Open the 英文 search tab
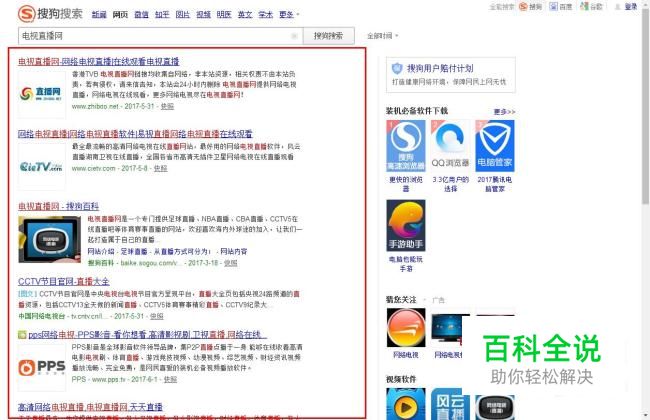 pyautogui.click(x=245, y=15)
